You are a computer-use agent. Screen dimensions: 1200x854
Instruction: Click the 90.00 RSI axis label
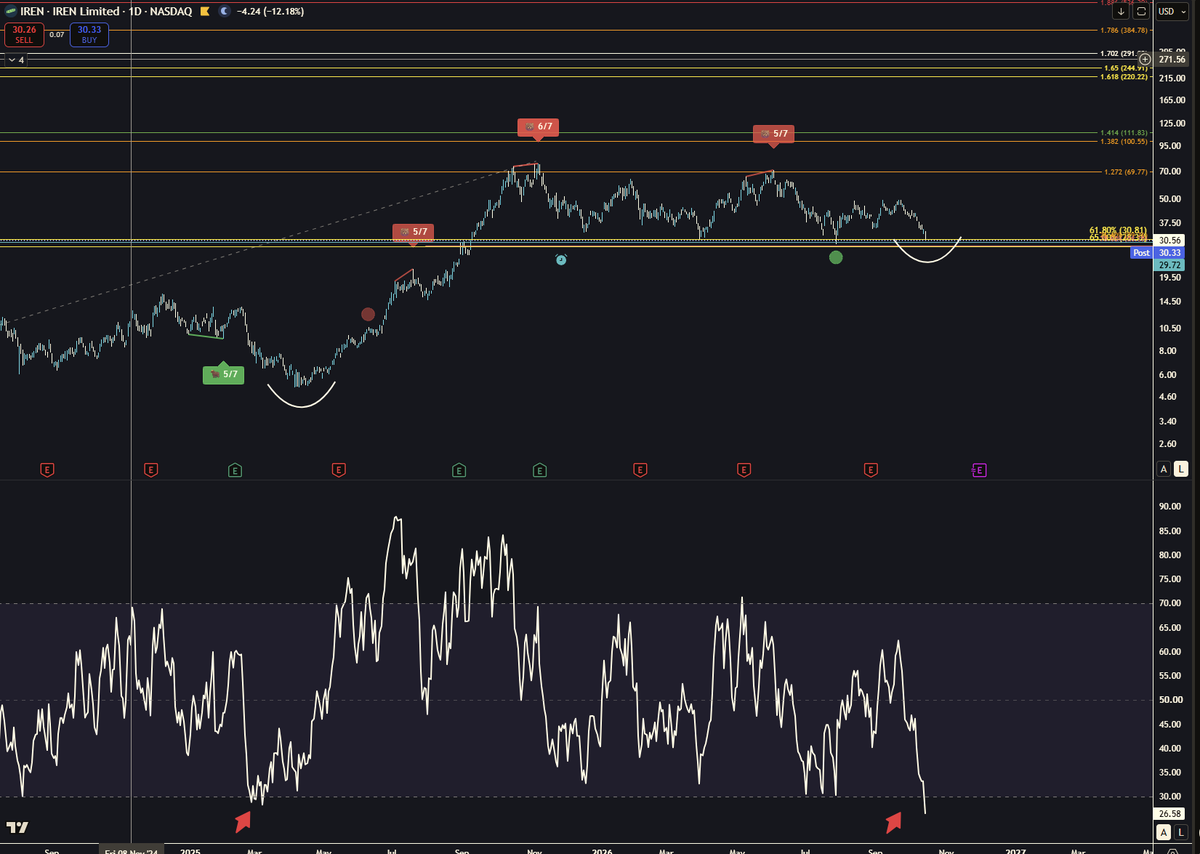1169,507
